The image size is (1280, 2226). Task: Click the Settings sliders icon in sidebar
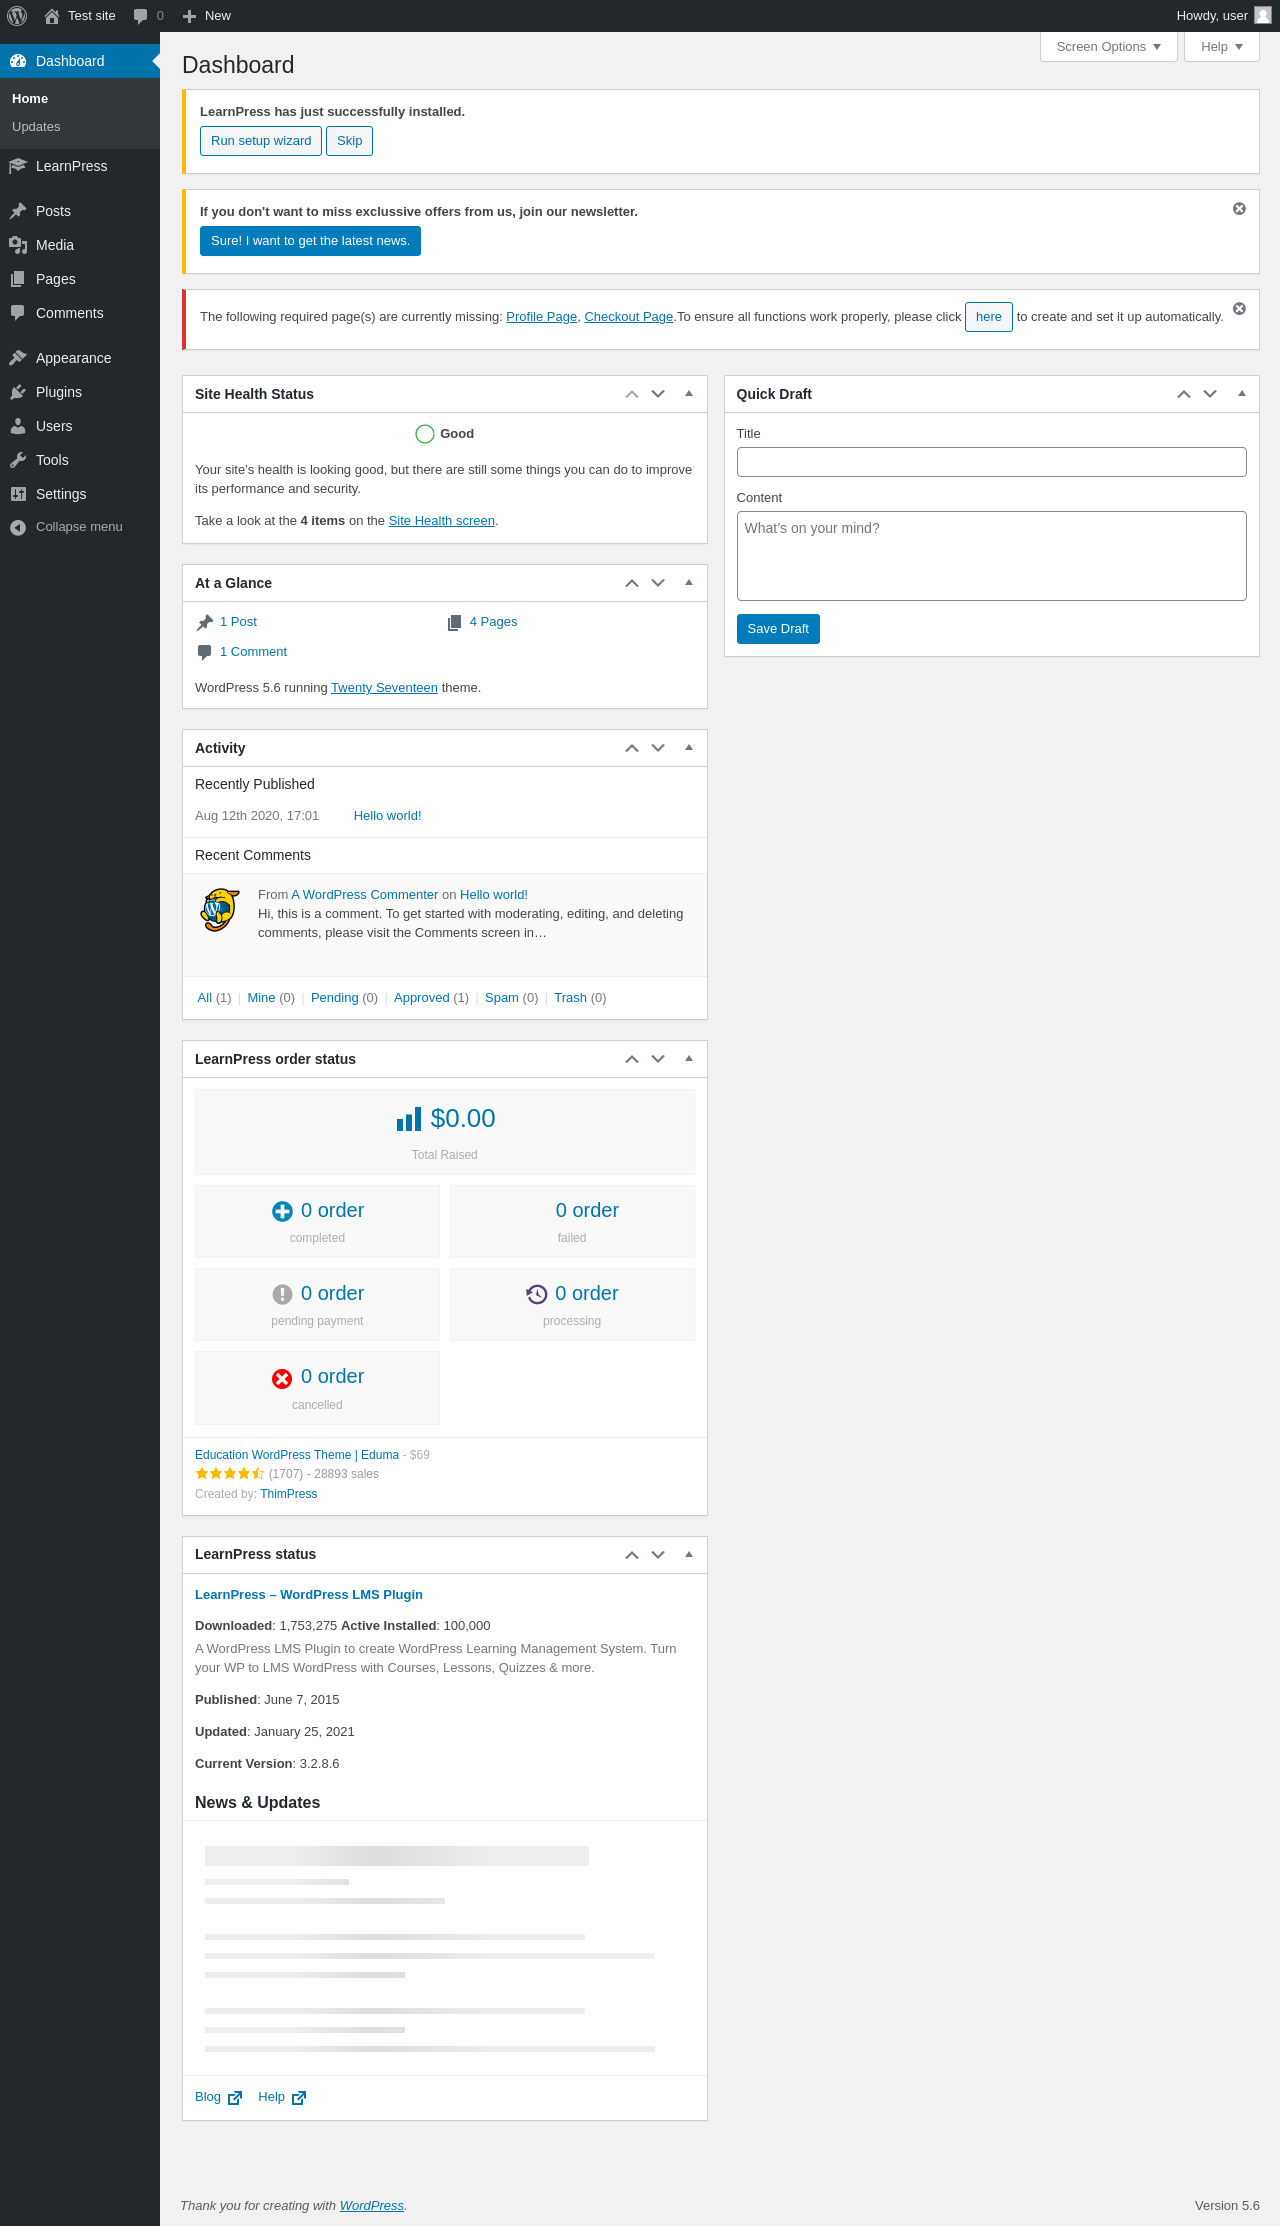coord(18,494)
